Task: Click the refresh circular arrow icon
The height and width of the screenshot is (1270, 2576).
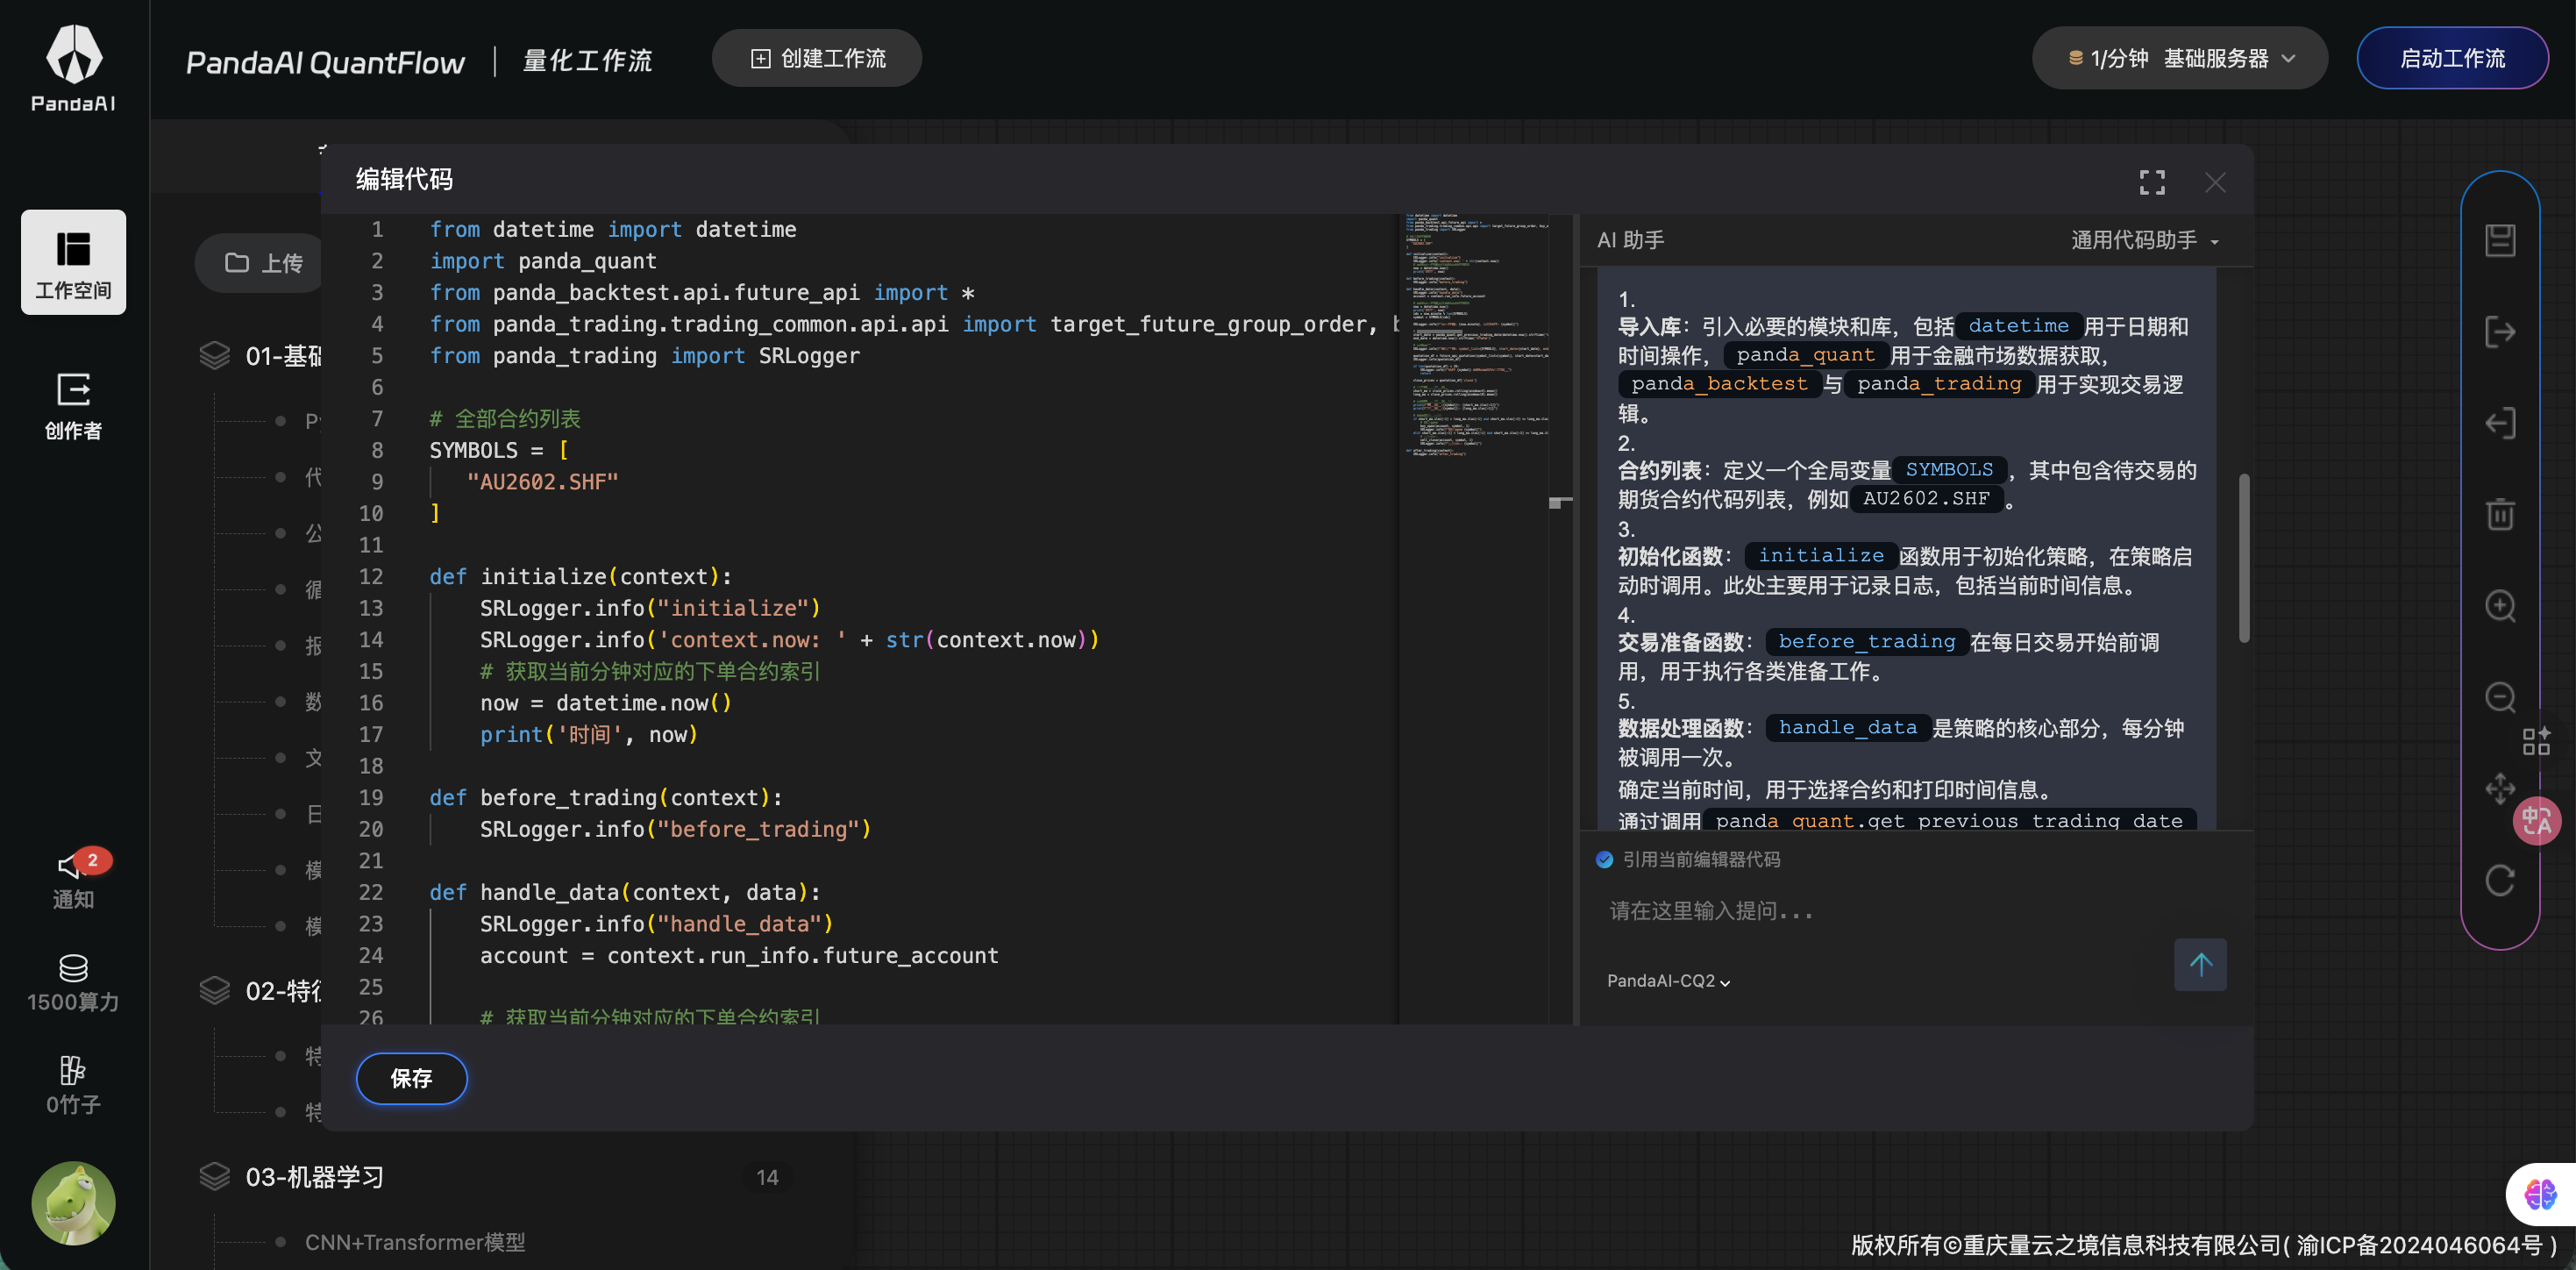Action: coord(2499,880)
